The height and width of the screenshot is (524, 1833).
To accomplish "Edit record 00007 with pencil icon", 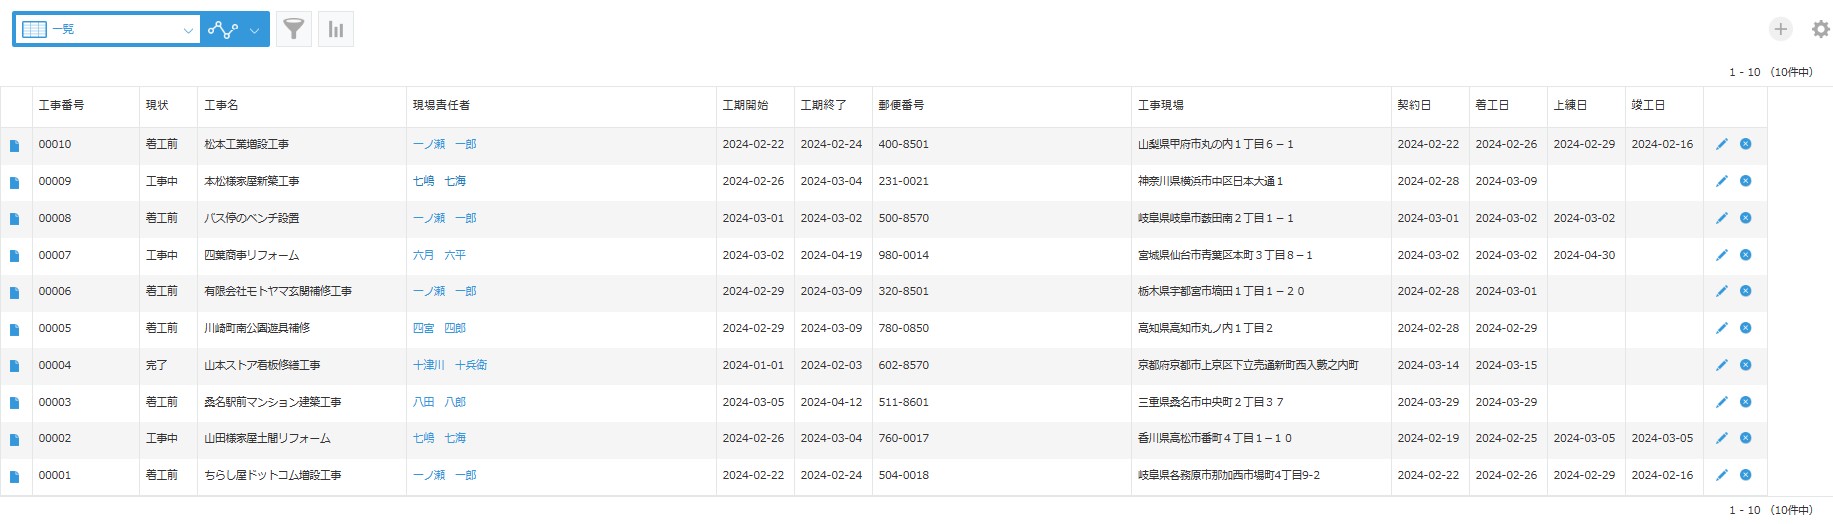I will [x=1722, y=255].
